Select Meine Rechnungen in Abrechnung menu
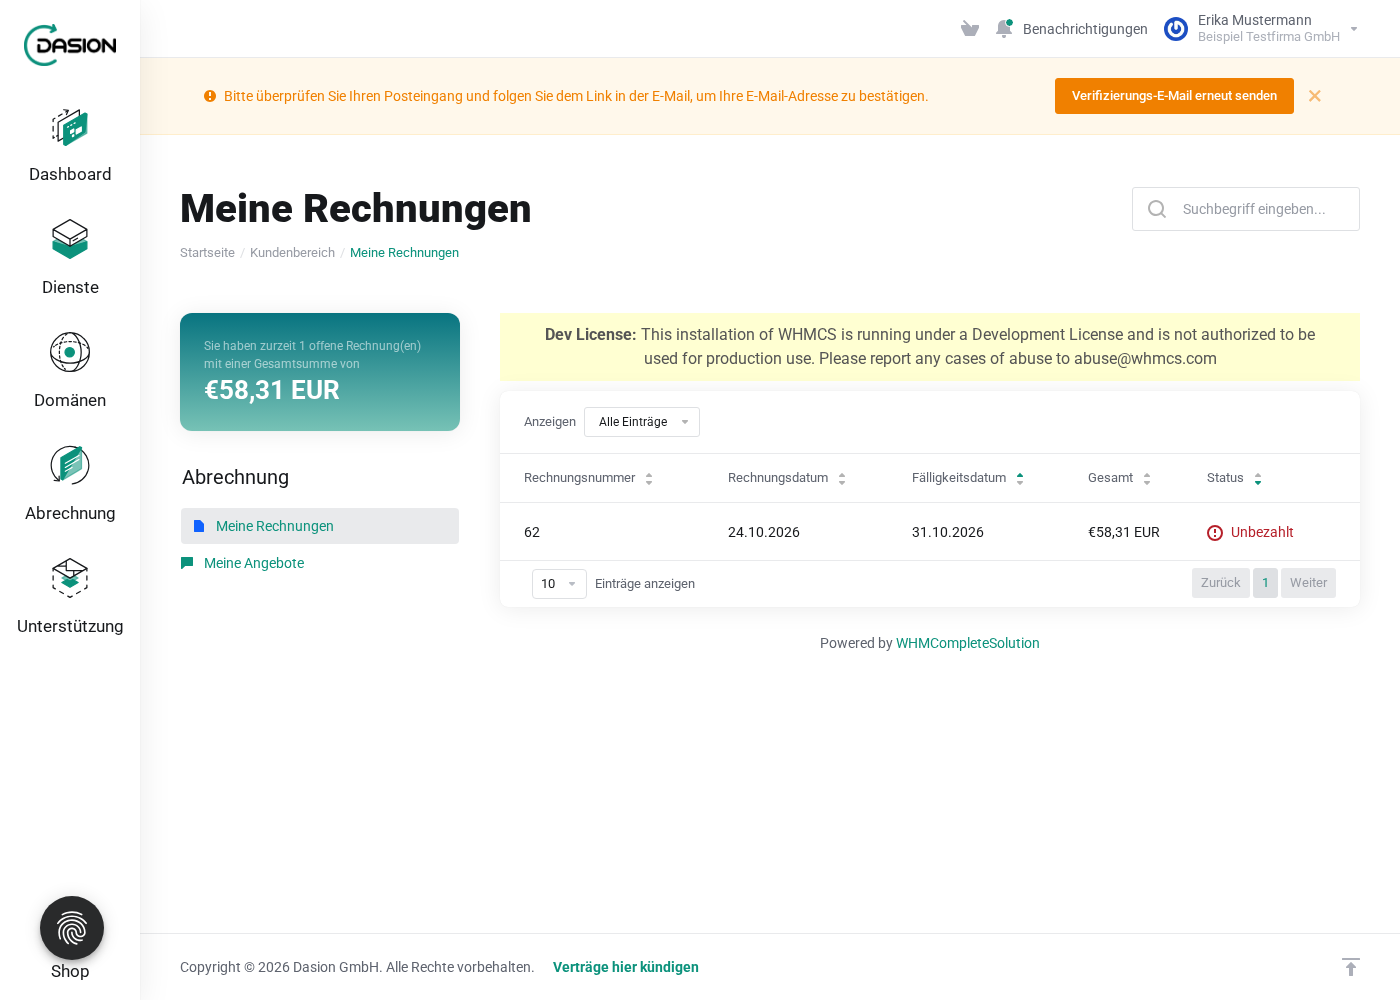1400x1000 pixels. pos(320,526)
